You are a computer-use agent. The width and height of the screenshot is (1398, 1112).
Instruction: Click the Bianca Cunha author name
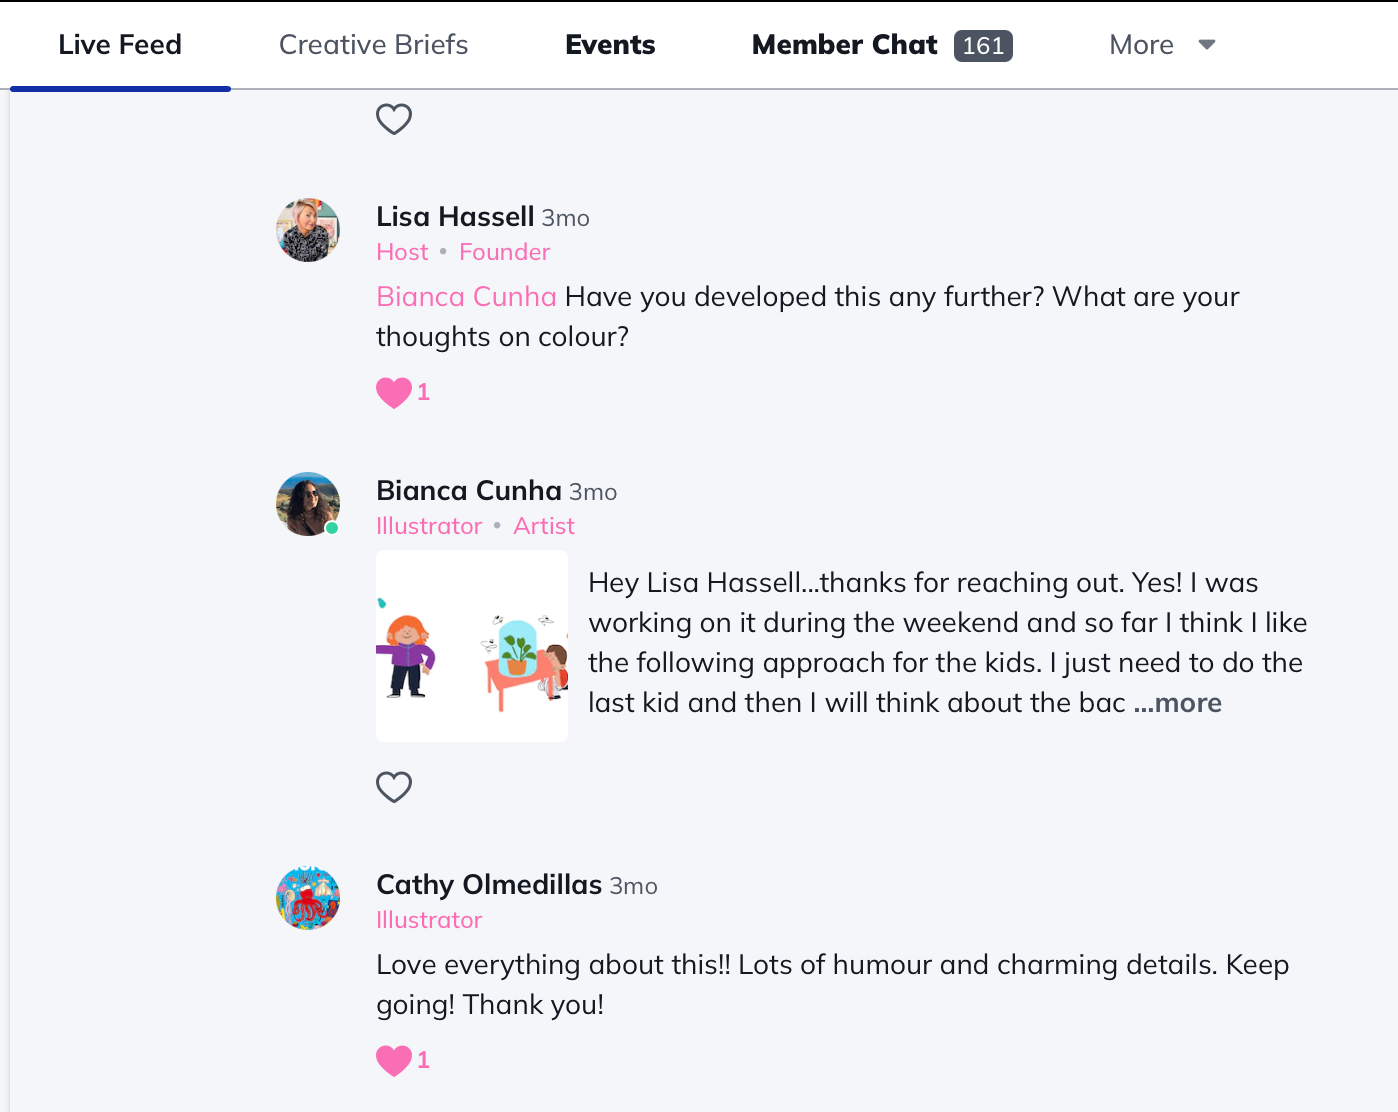(468, 491)
